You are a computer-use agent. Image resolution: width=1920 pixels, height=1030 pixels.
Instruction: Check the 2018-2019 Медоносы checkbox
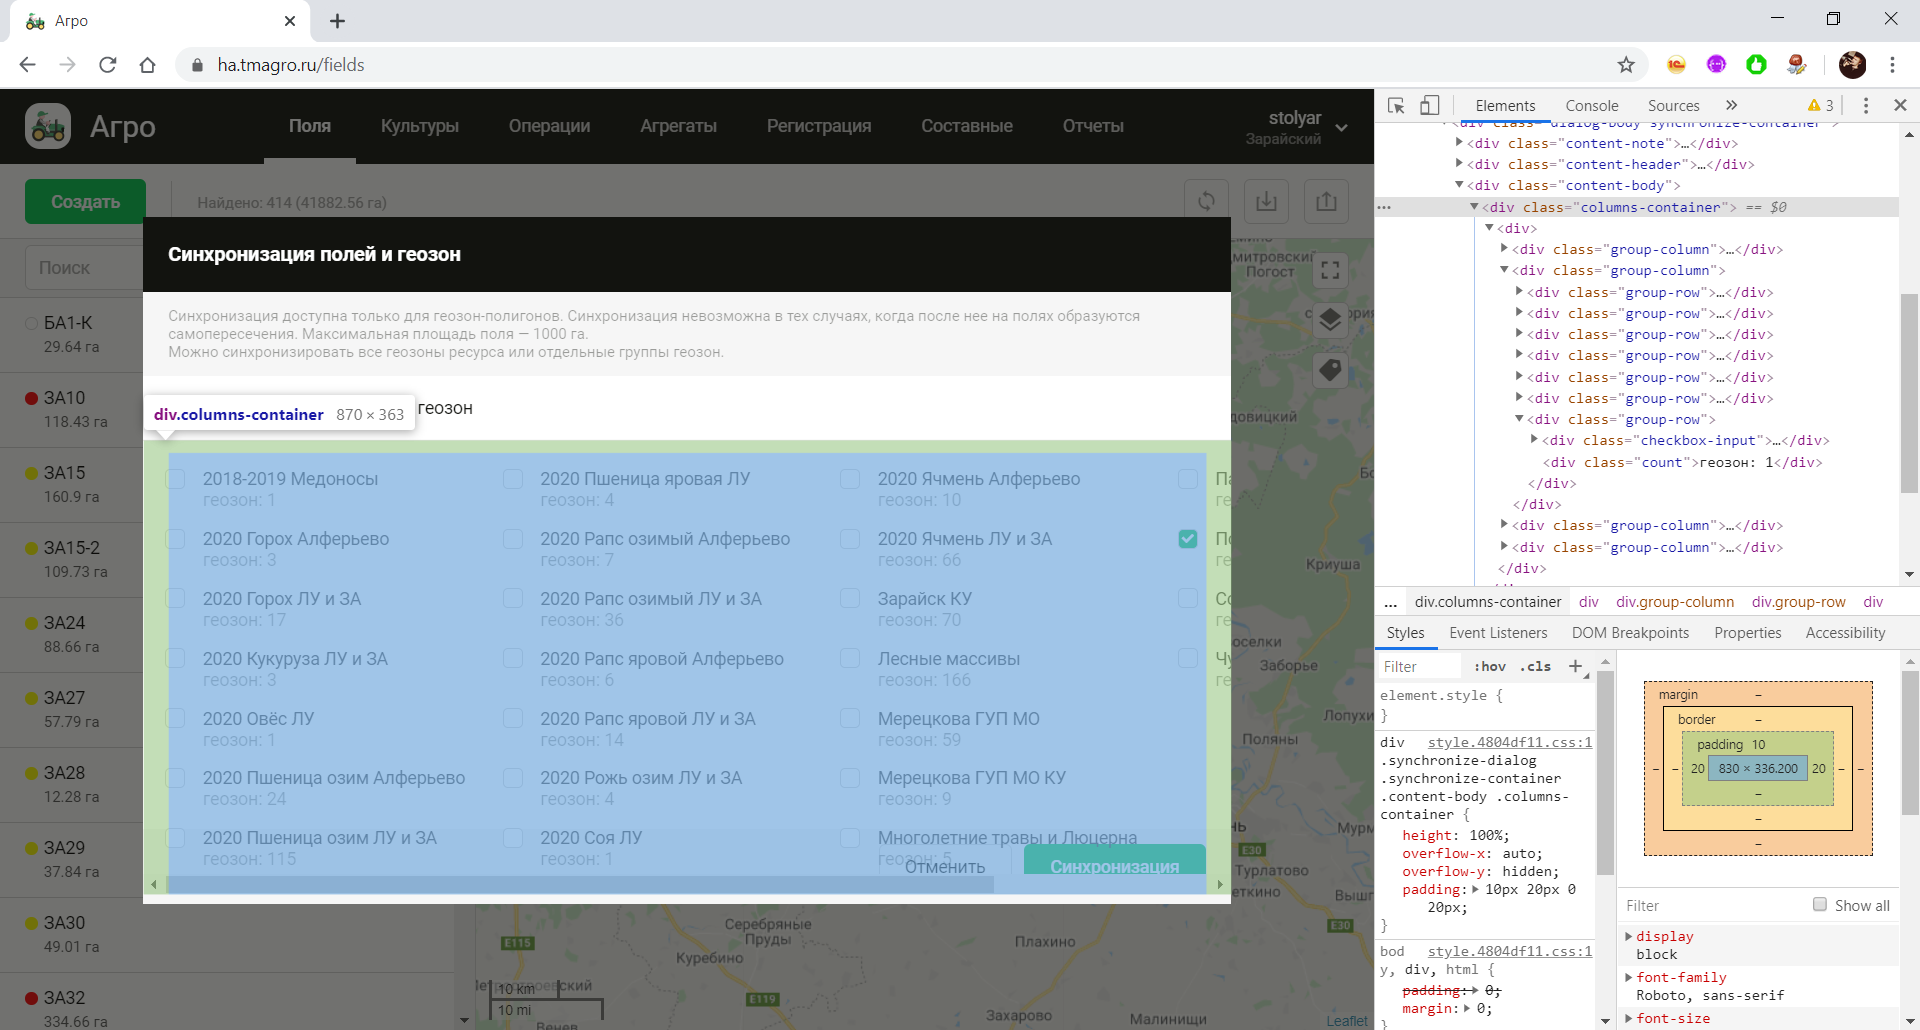(x=176, y=479)
